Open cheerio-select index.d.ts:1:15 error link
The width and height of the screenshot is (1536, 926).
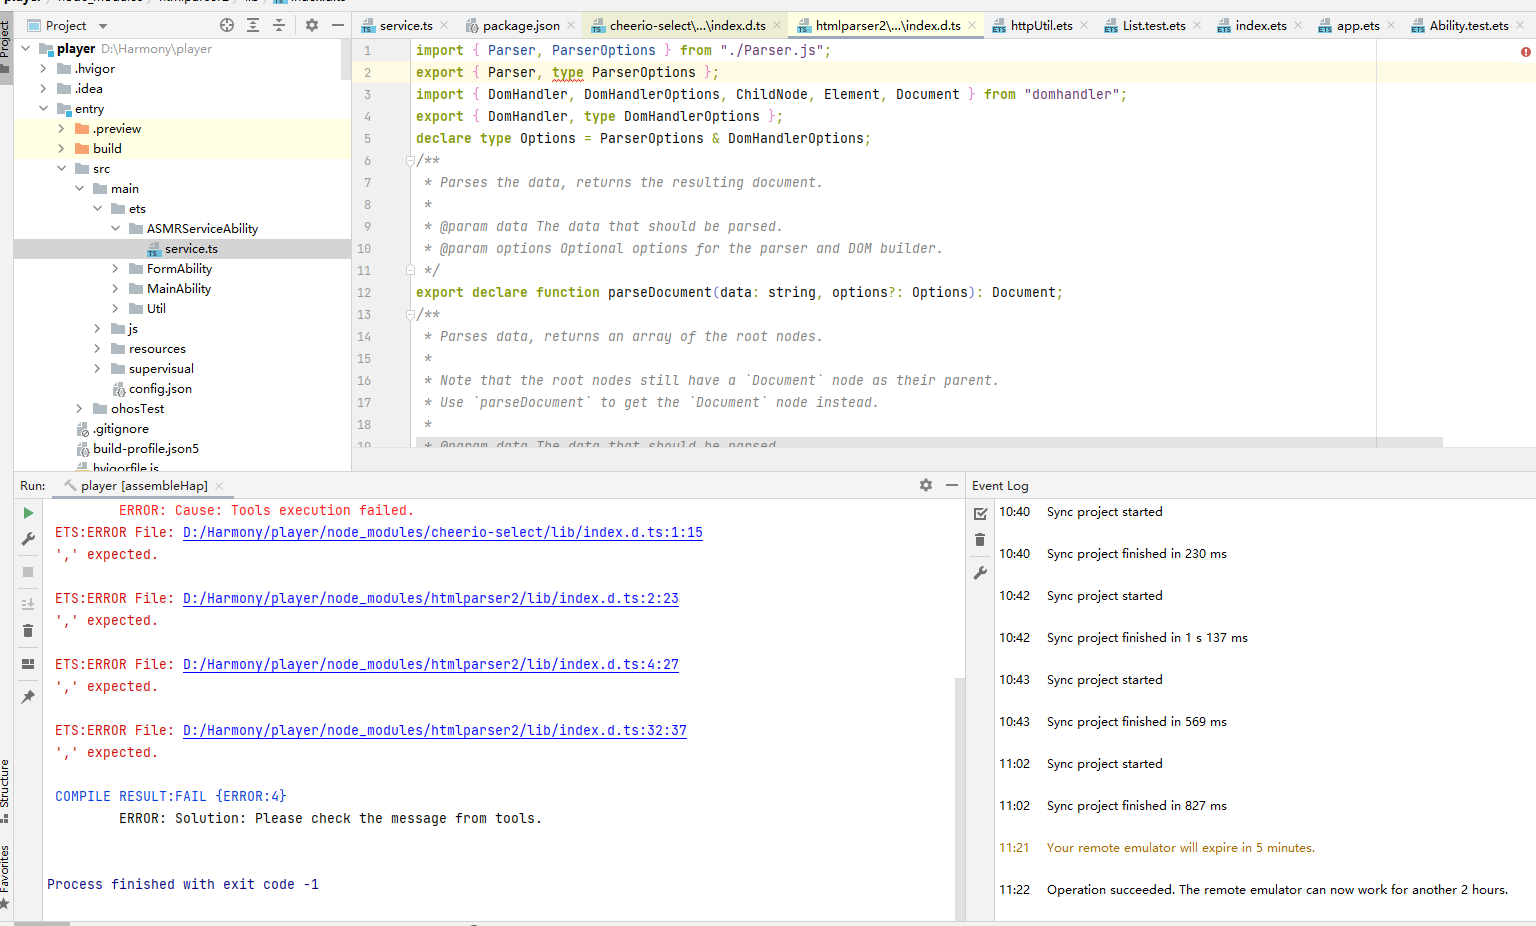point(442,533)
